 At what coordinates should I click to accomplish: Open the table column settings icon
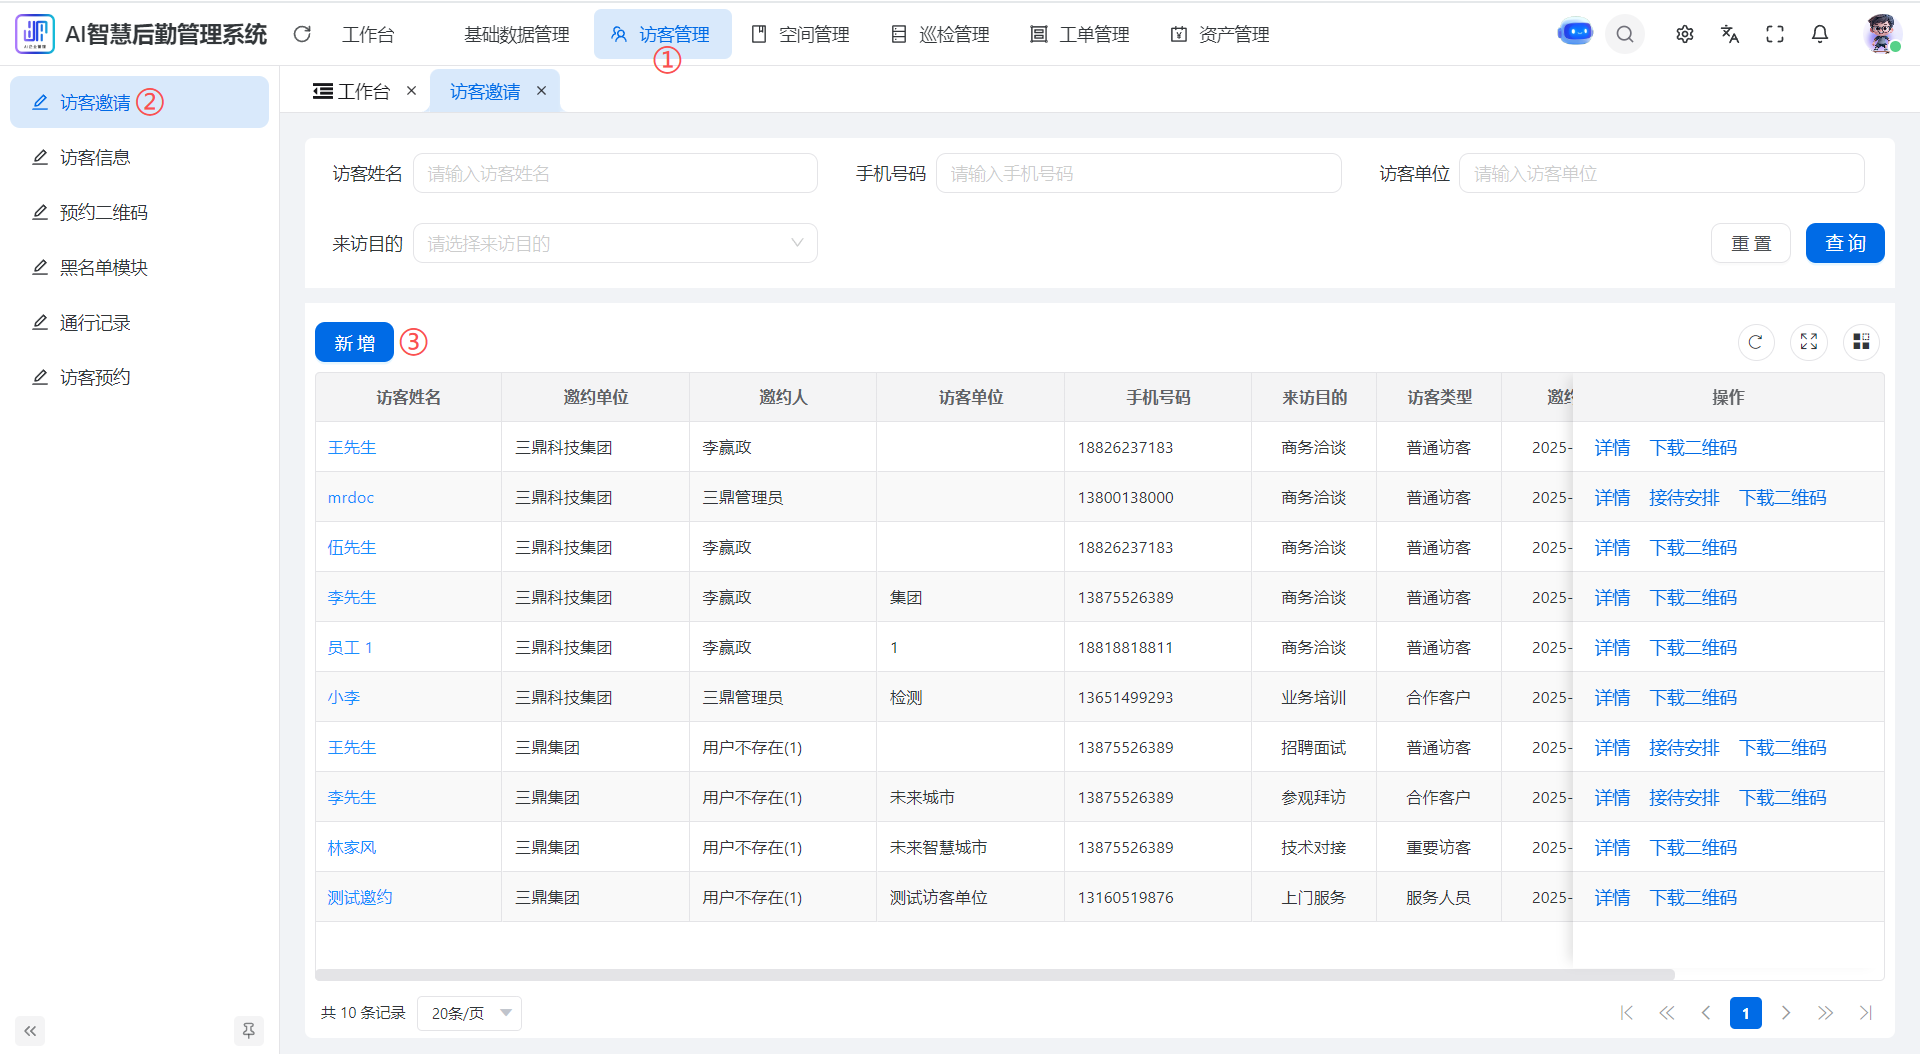(x=1861, y=342)
